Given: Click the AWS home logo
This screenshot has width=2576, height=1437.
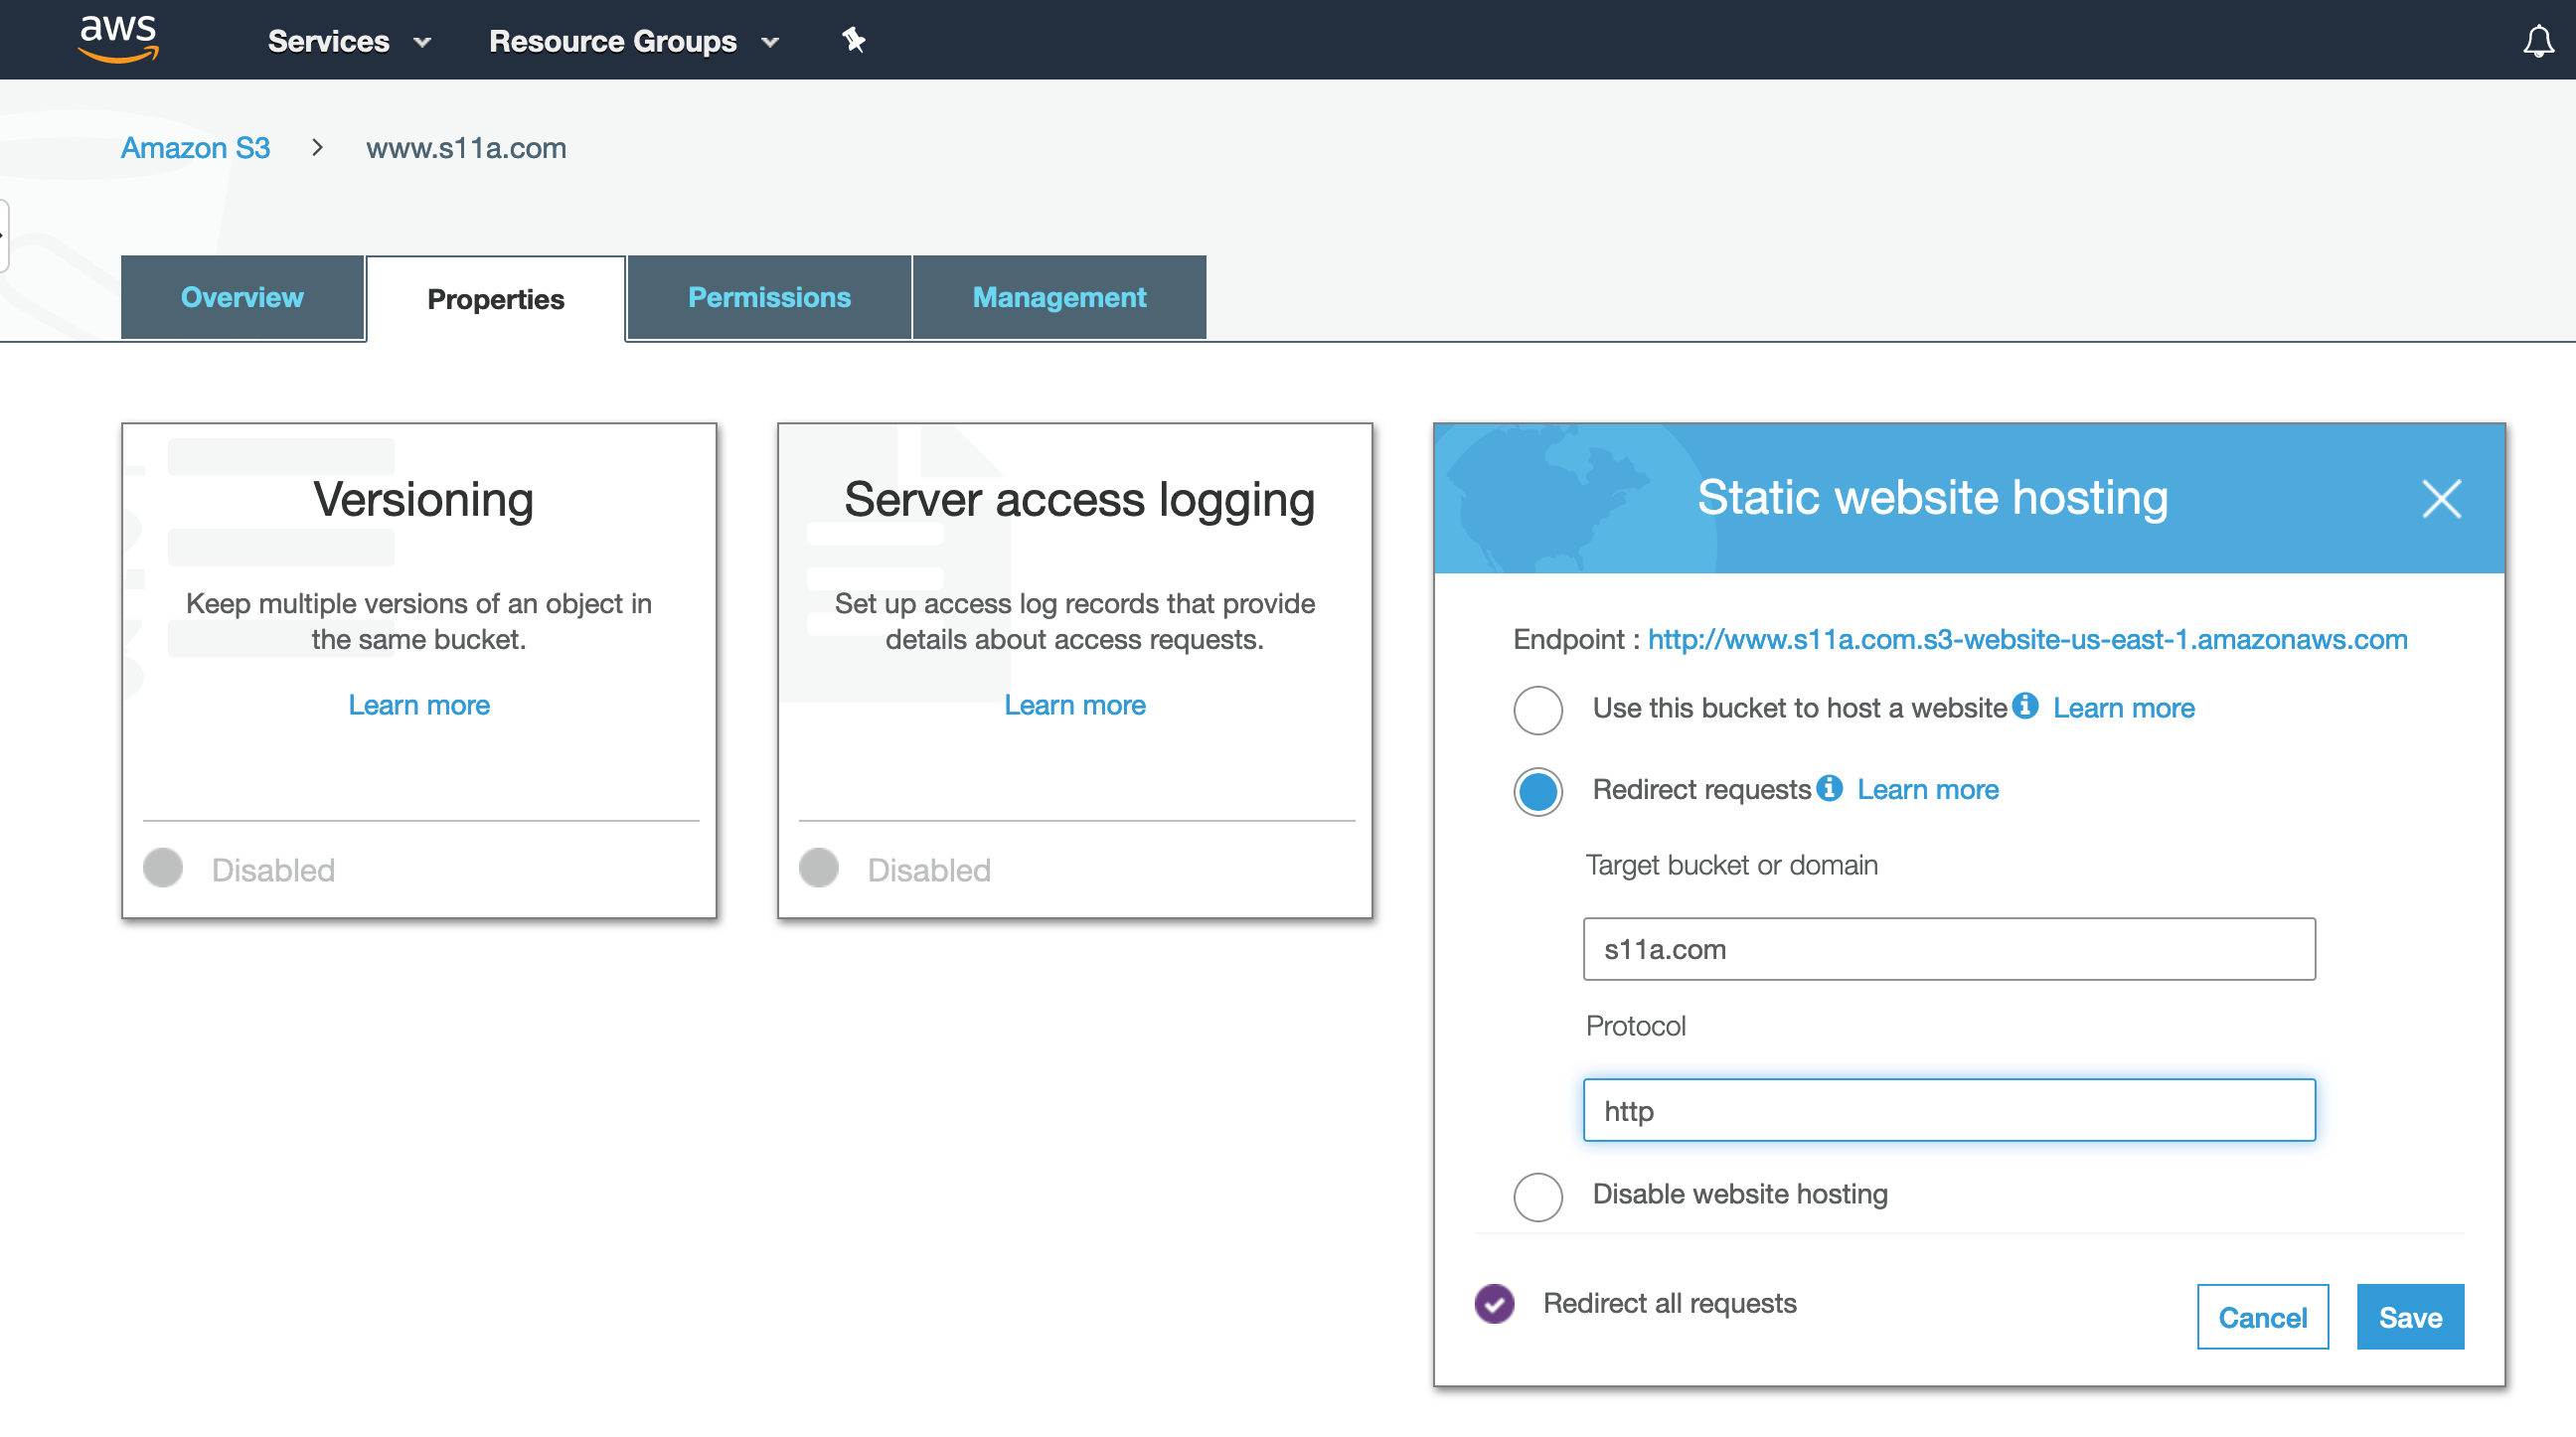Looking at the screenshot, I should point(117,39).
